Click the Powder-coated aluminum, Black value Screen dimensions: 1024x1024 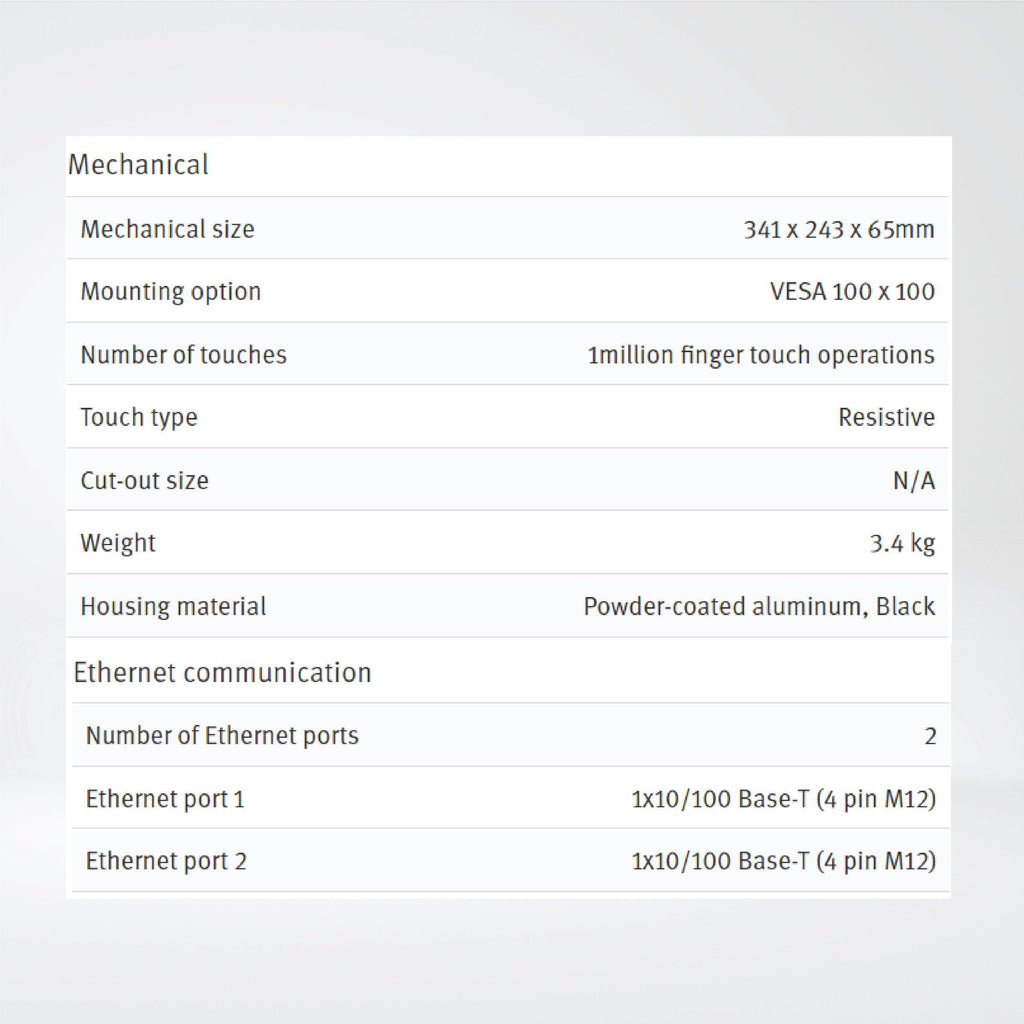coord(759,607)
